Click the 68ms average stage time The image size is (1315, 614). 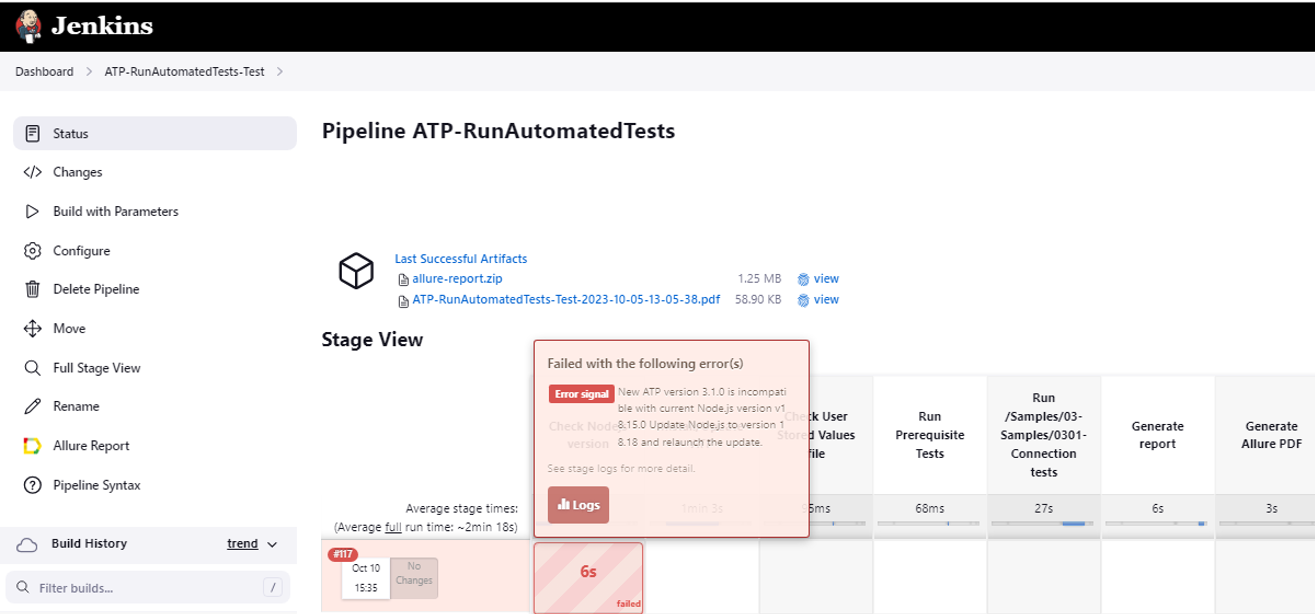pos(929,508)
